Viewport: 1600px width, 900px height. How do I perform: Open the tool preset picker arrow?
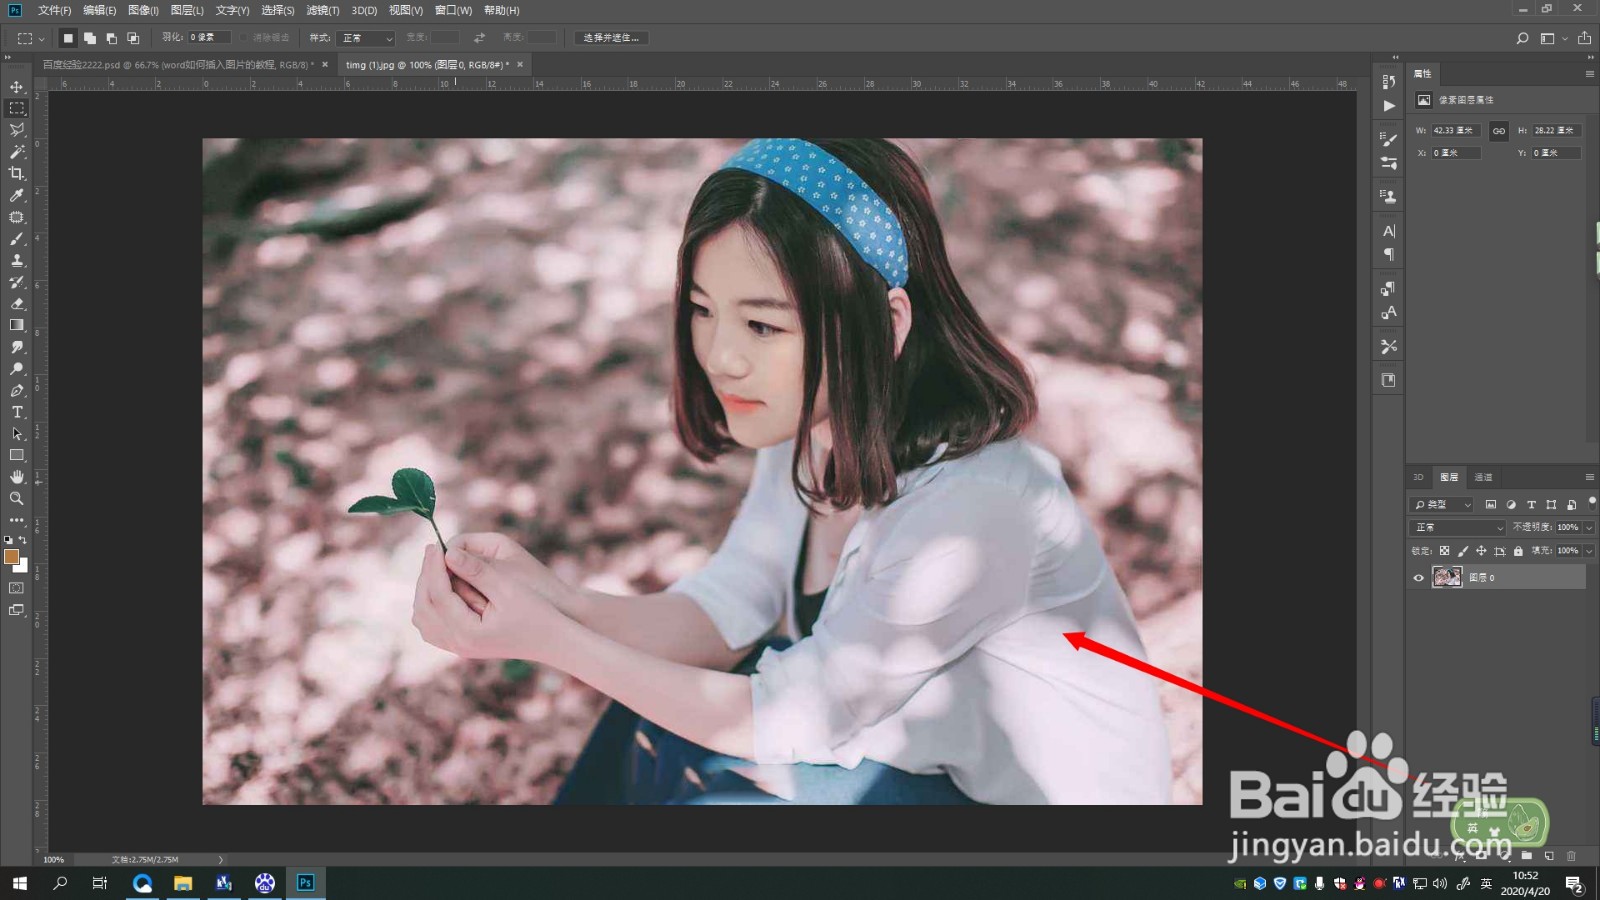(41, 39)
